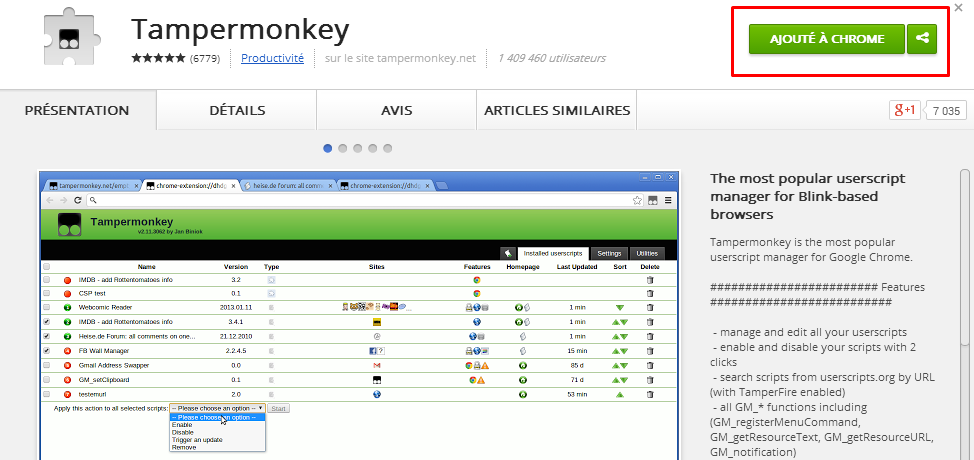This screenshot has height=460, width=974.
Task: Select the first blue carousel dot
Action: pos(327,148)
